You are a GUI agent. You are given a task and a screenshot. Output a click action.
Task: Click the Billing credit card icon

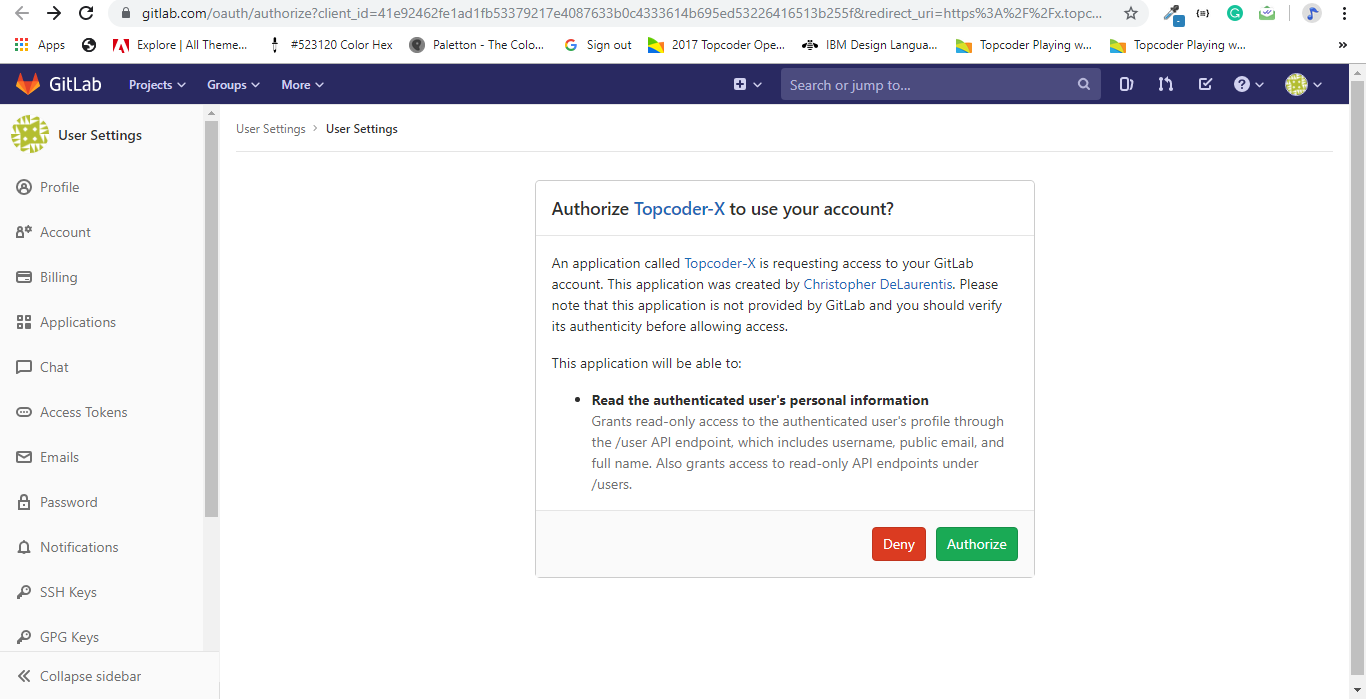click(x=24, y=277)
